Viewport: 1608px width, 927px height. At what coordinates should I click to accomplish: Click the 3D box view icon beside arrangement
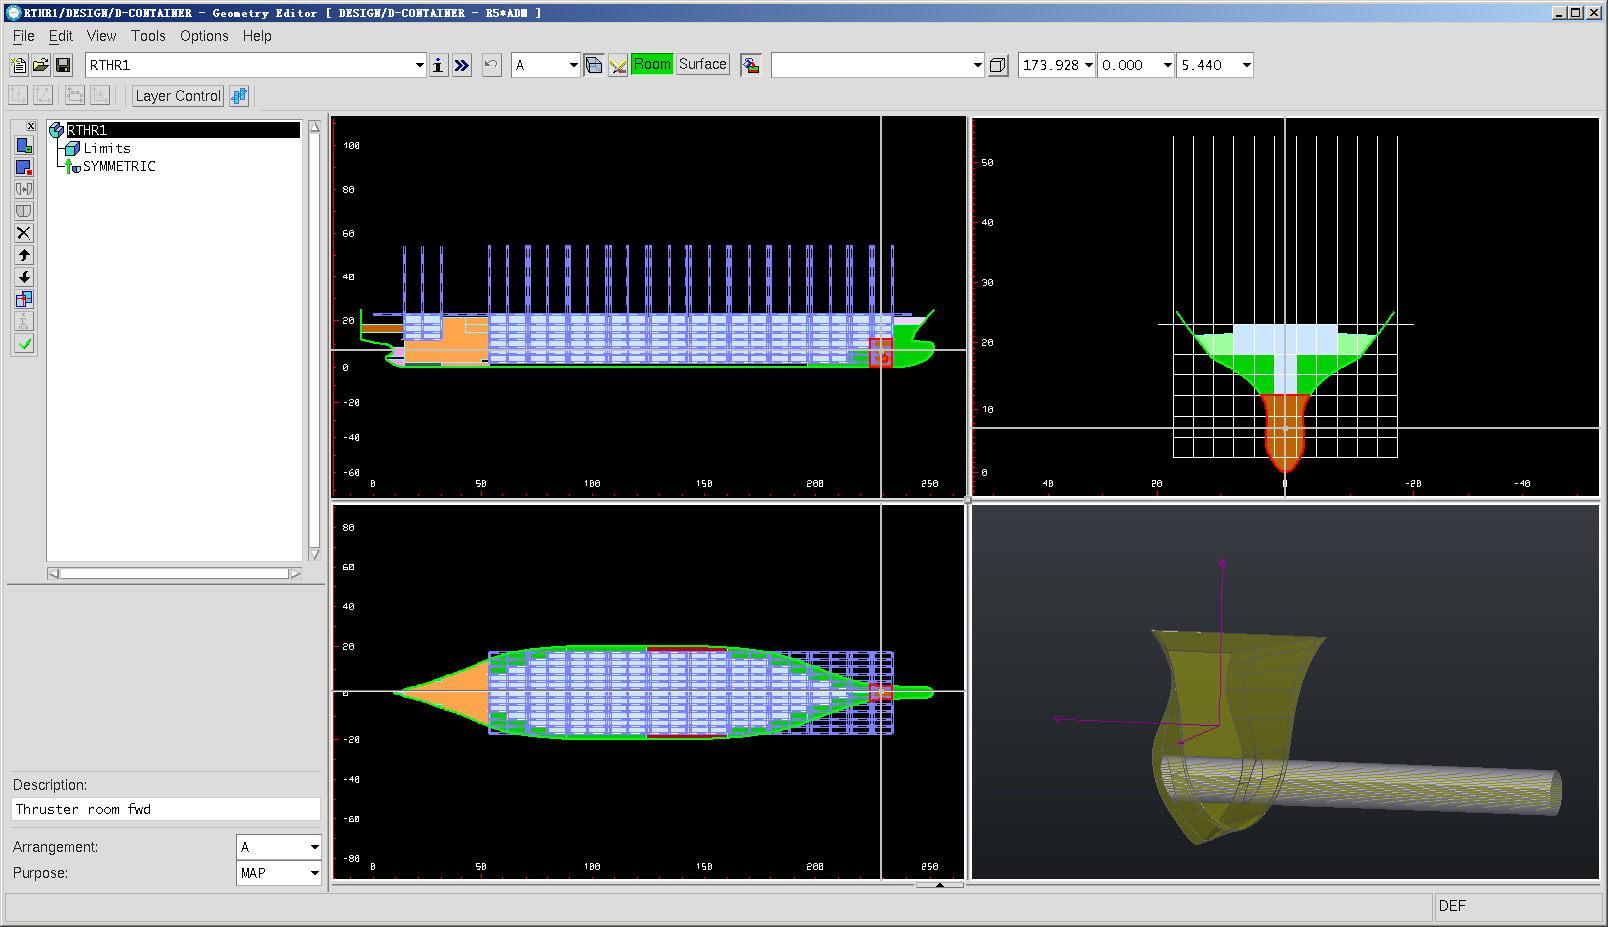594,65
